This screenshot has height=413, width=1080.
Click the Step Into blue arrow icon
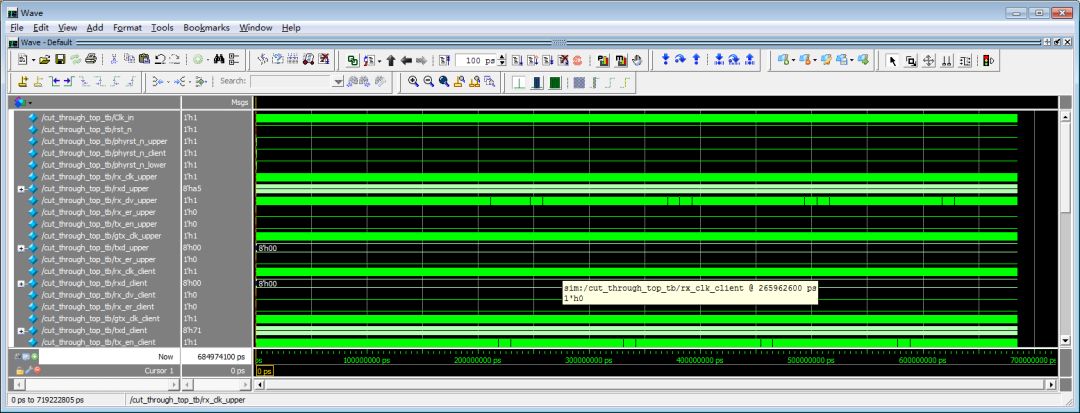(x=665, y=60)
